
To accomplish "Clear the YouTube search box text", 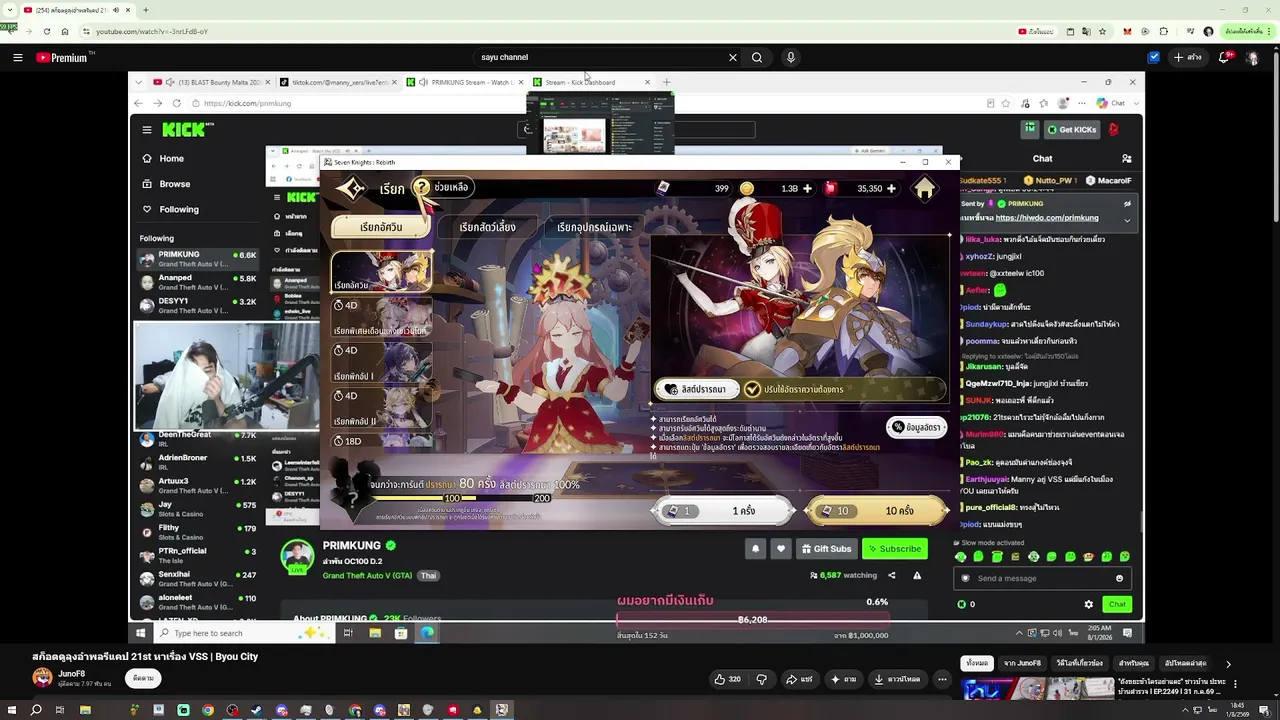I will pos(732,57).
